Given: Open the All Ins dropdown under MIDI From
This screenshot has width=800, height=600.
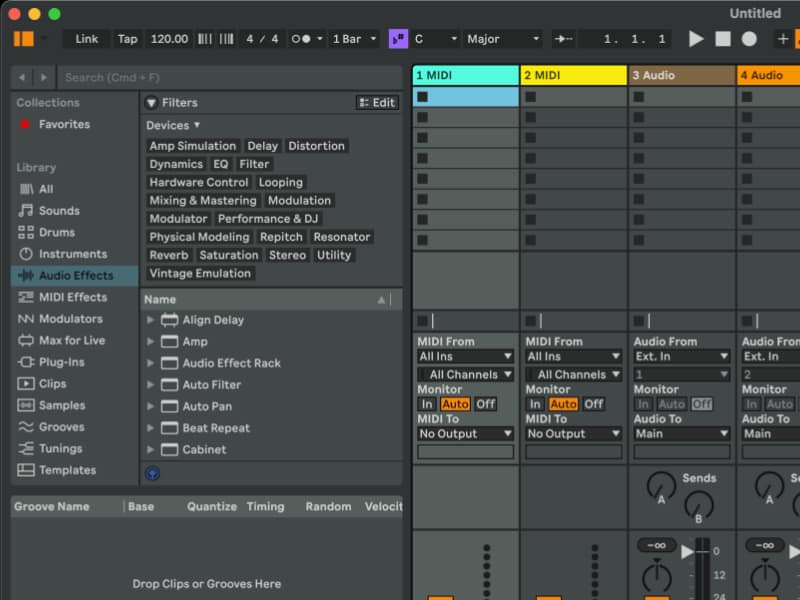Looking at the screenshot, I should click(465, 355).
